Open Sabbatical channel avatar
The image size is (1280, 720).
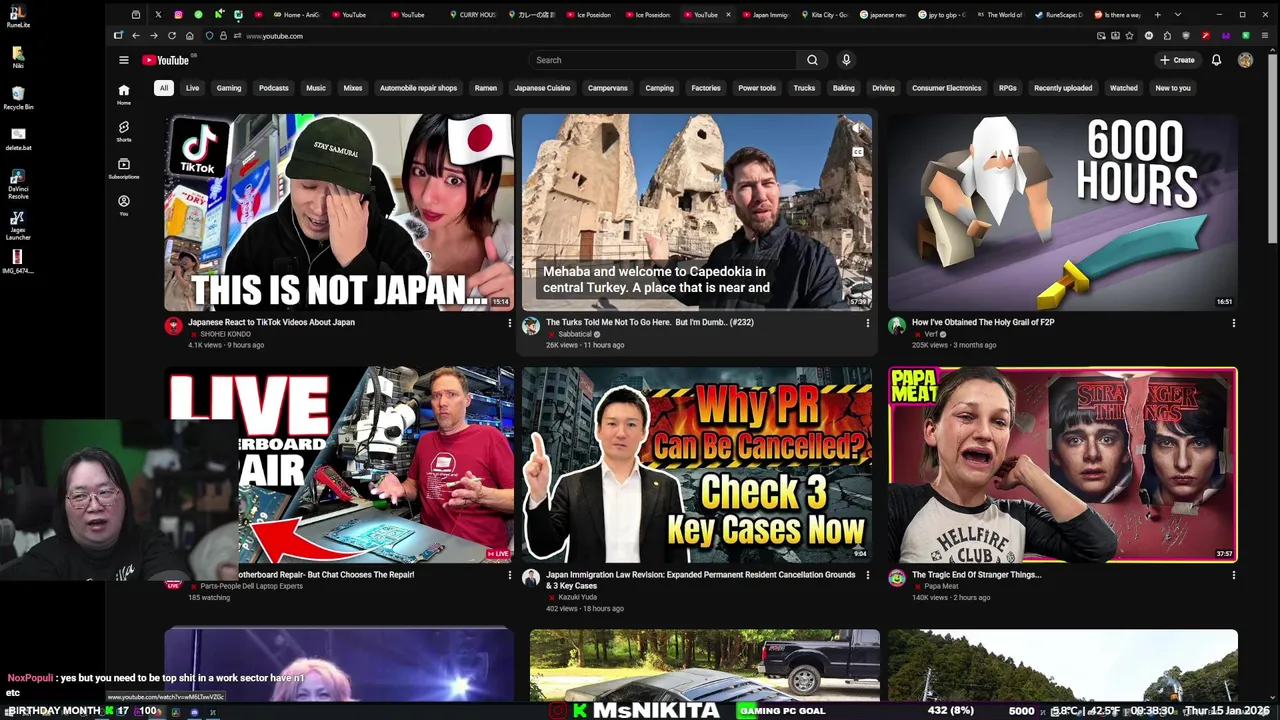pos(531,326)
